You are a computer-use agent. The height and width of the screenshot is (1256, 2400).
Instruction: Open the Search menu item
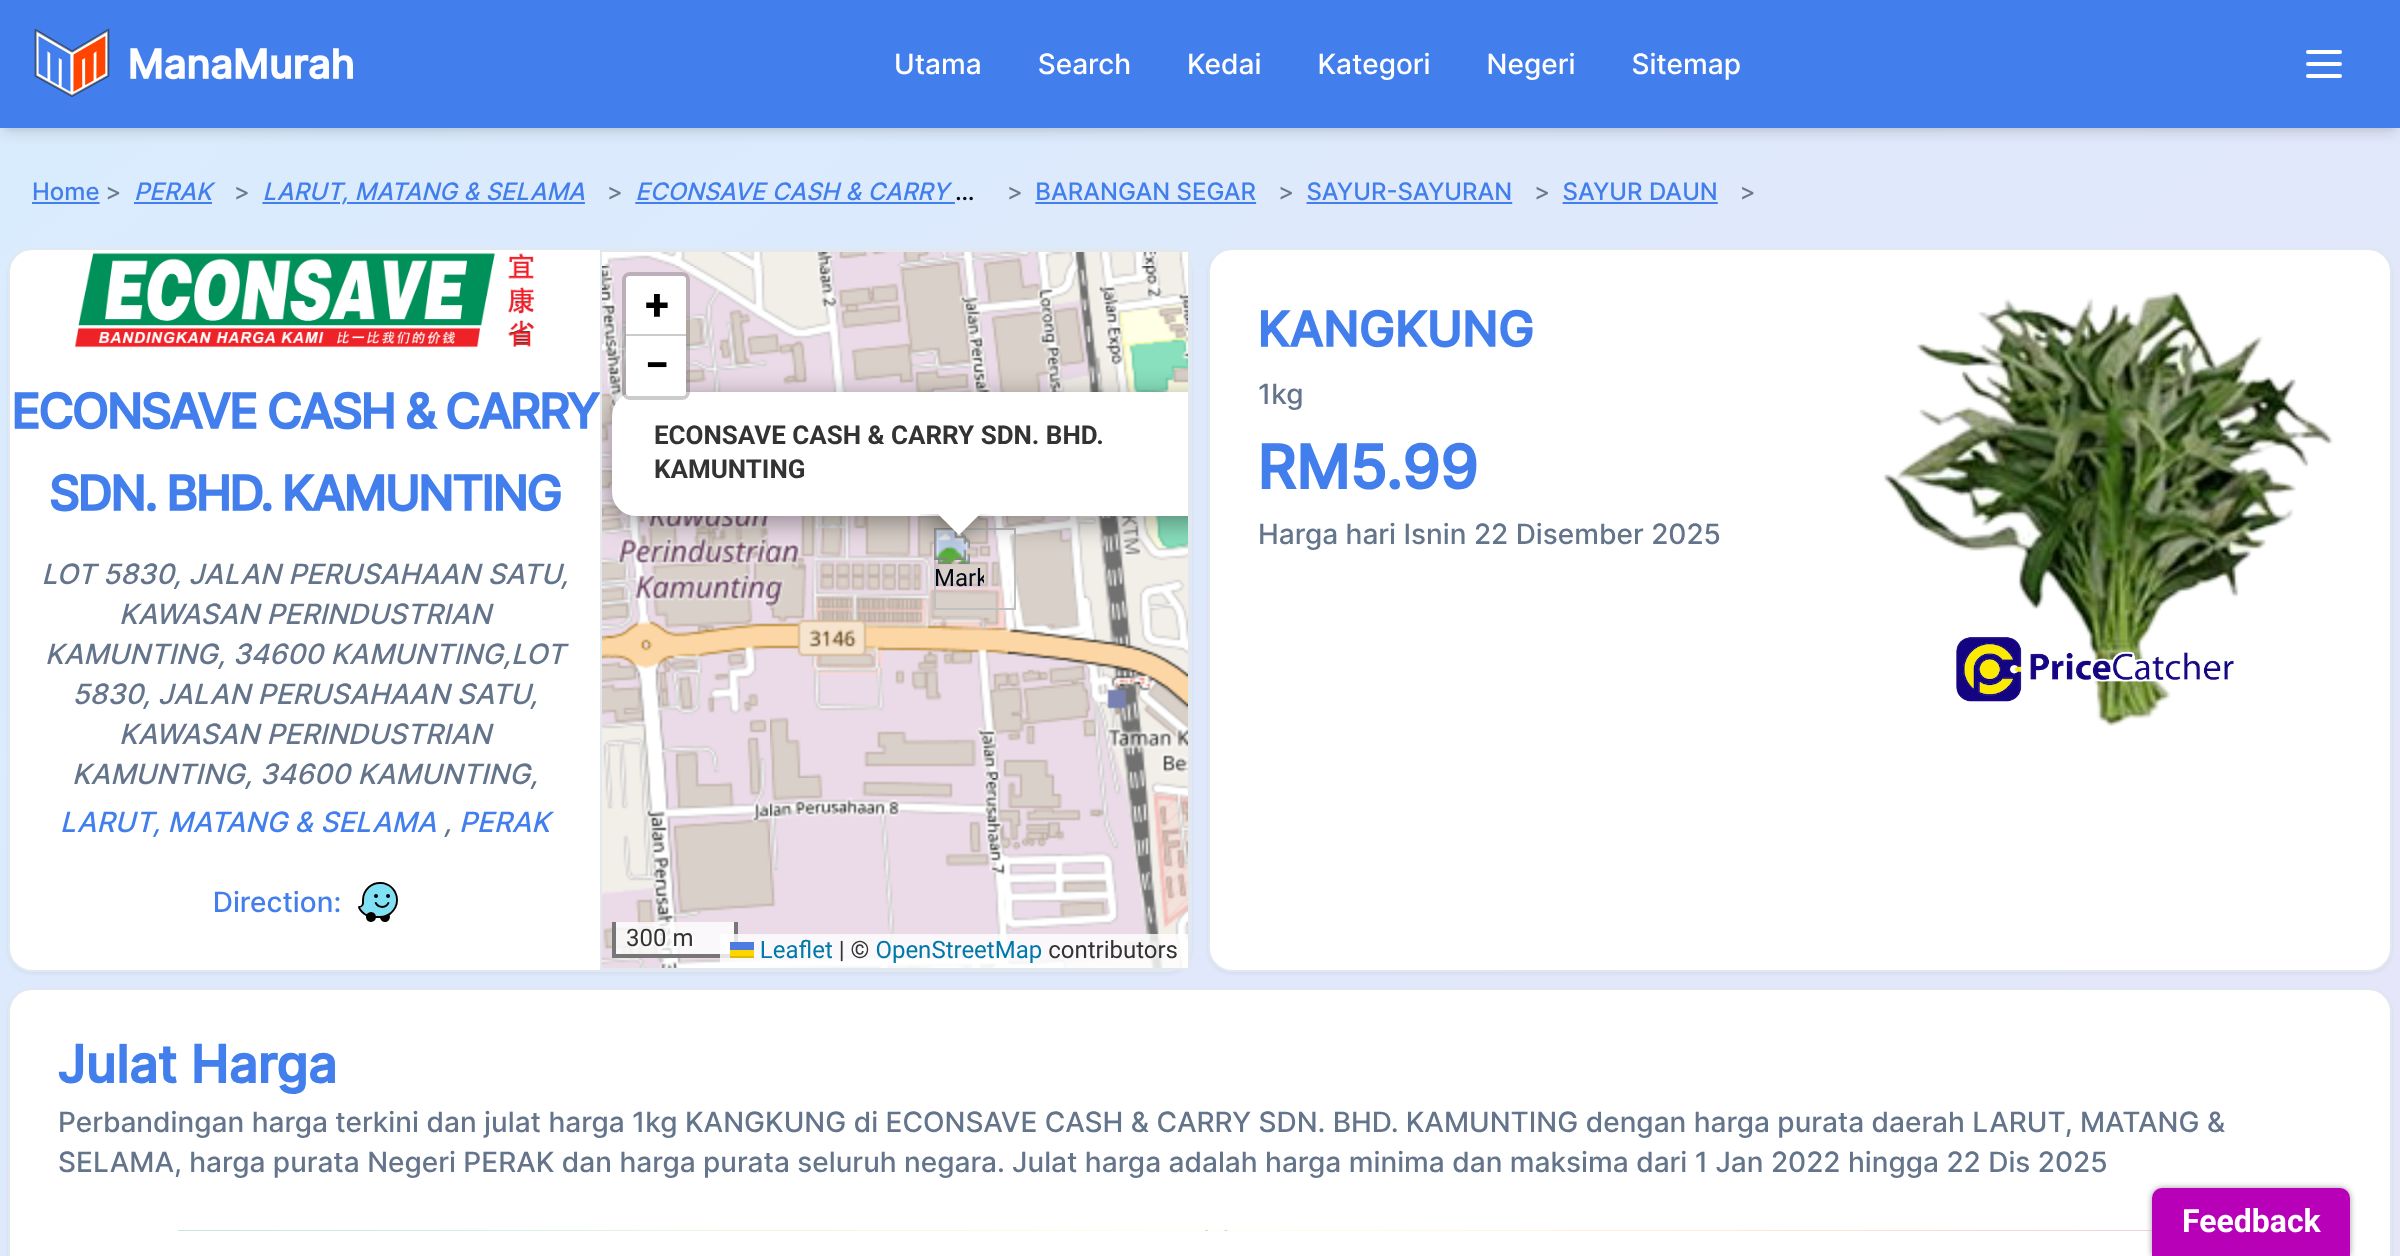point(1083,64)
